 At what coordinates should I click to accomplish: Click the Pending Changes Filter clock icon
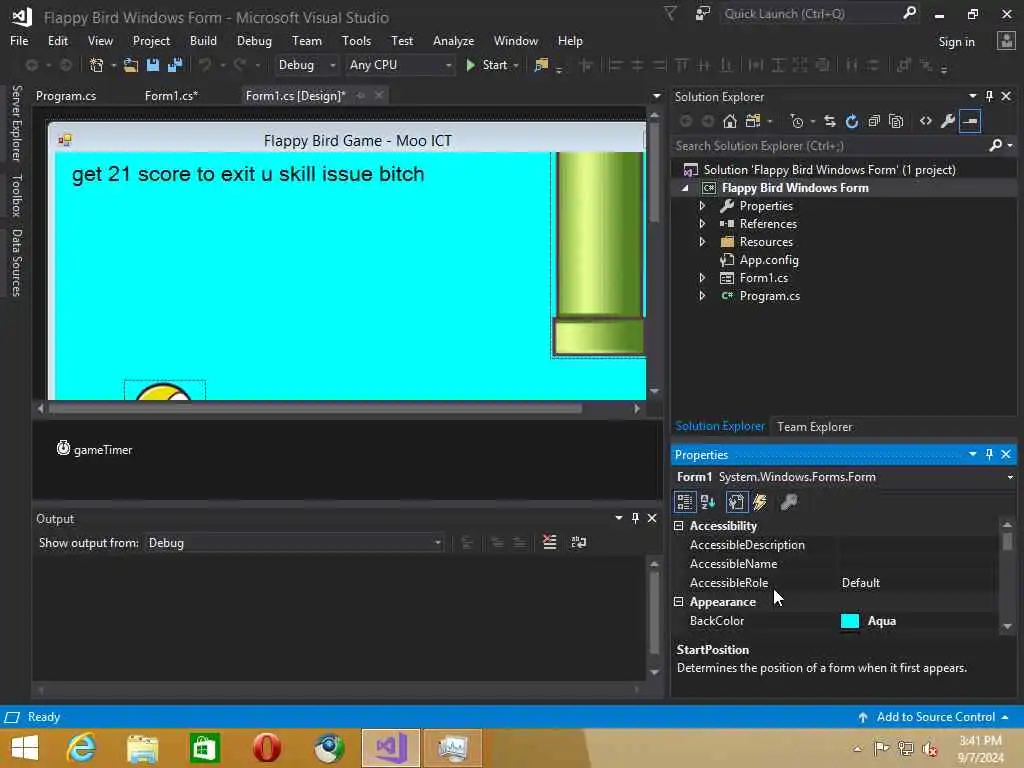(x=796, y=121)
